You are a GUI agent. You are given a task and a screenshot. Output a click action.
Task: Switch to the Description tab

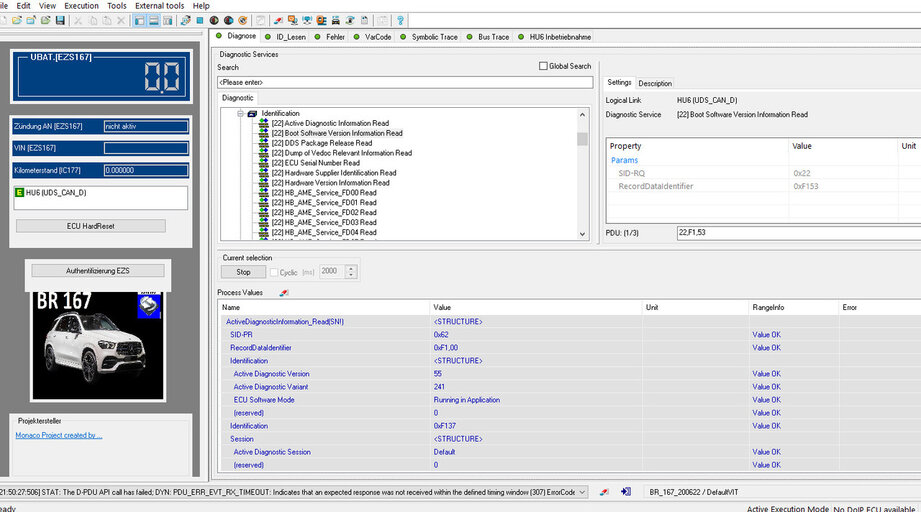(655, 83)
